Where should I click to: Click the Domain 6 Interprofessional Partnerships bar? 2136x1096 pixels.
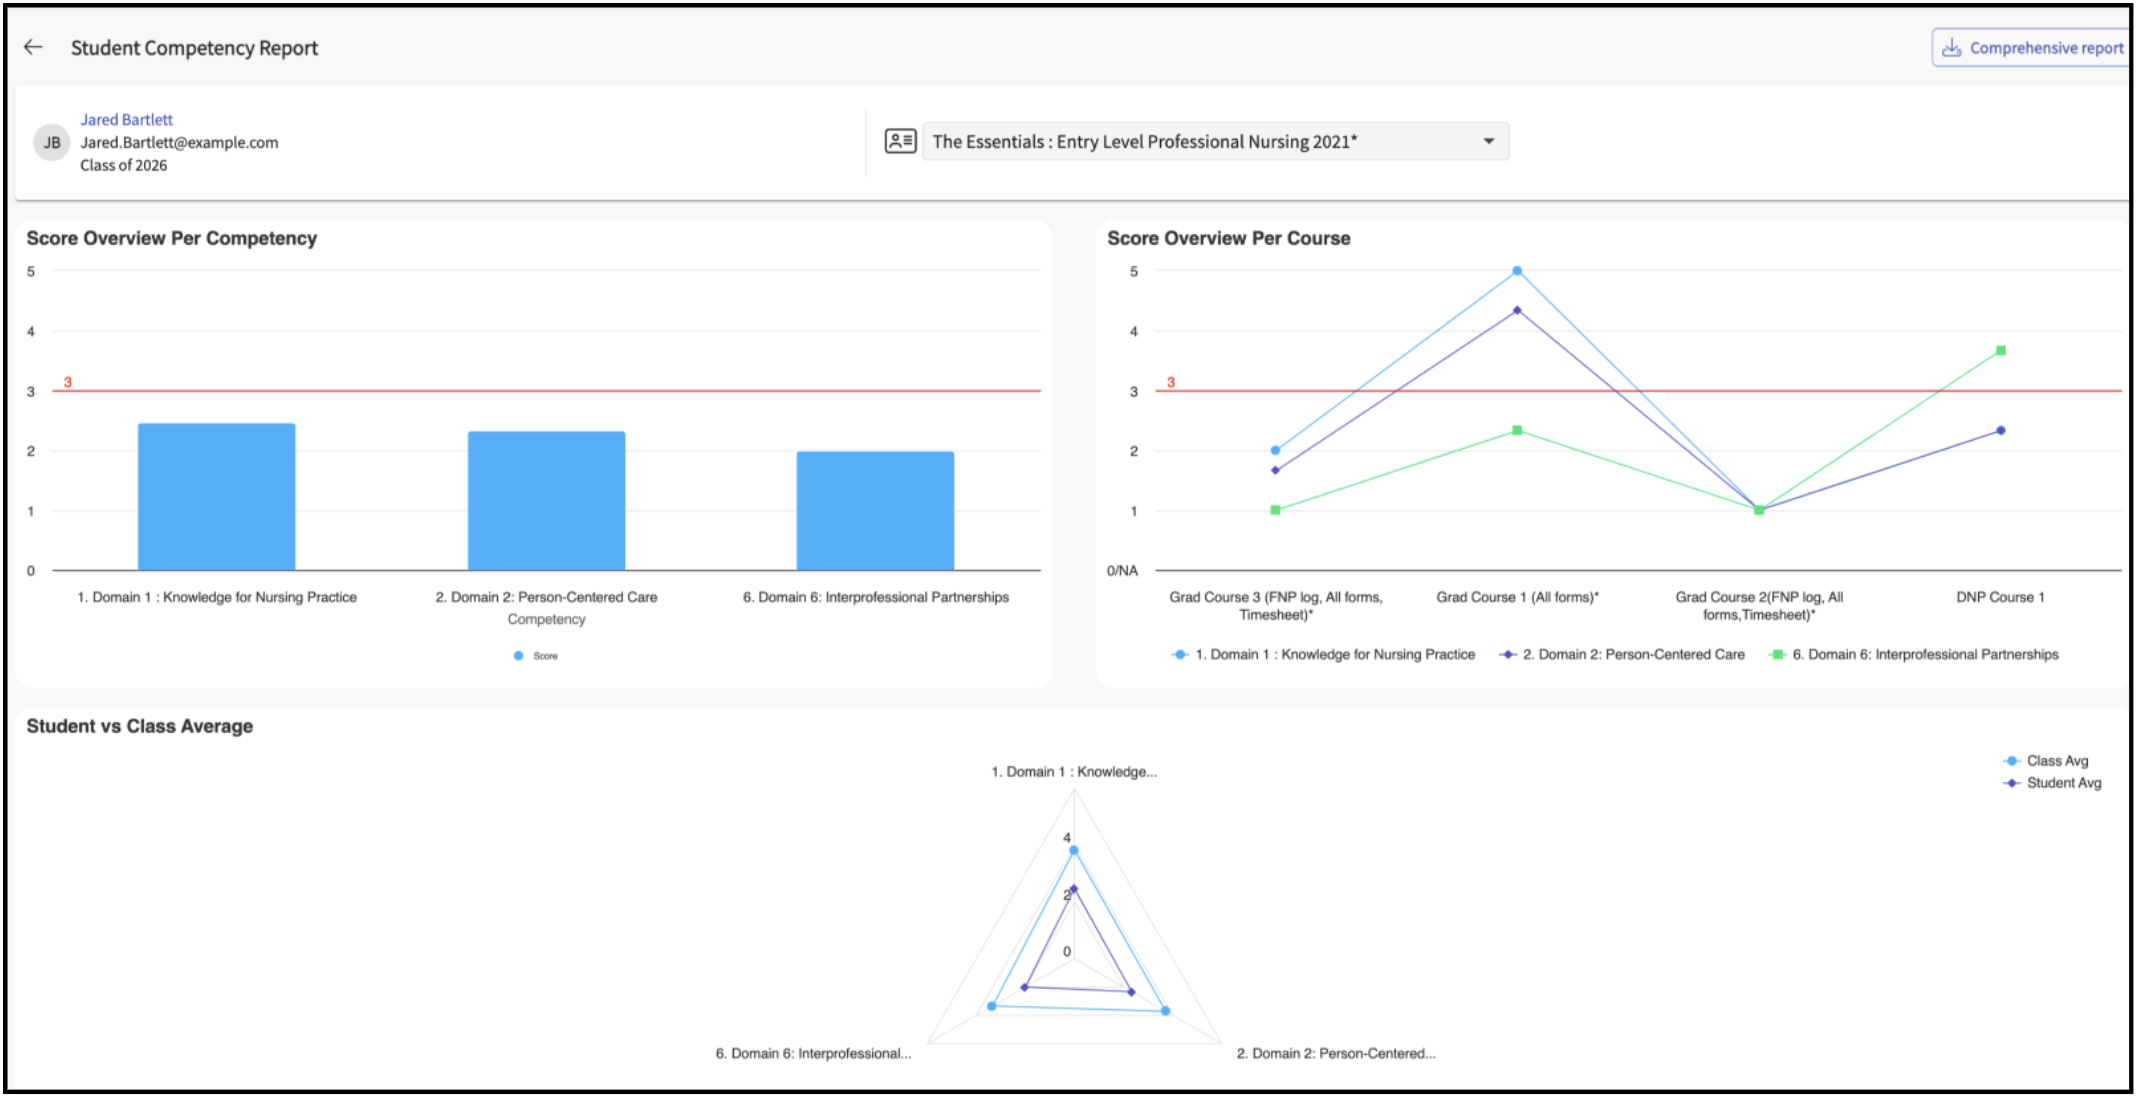pyautogui.click(x=875, y=511)
